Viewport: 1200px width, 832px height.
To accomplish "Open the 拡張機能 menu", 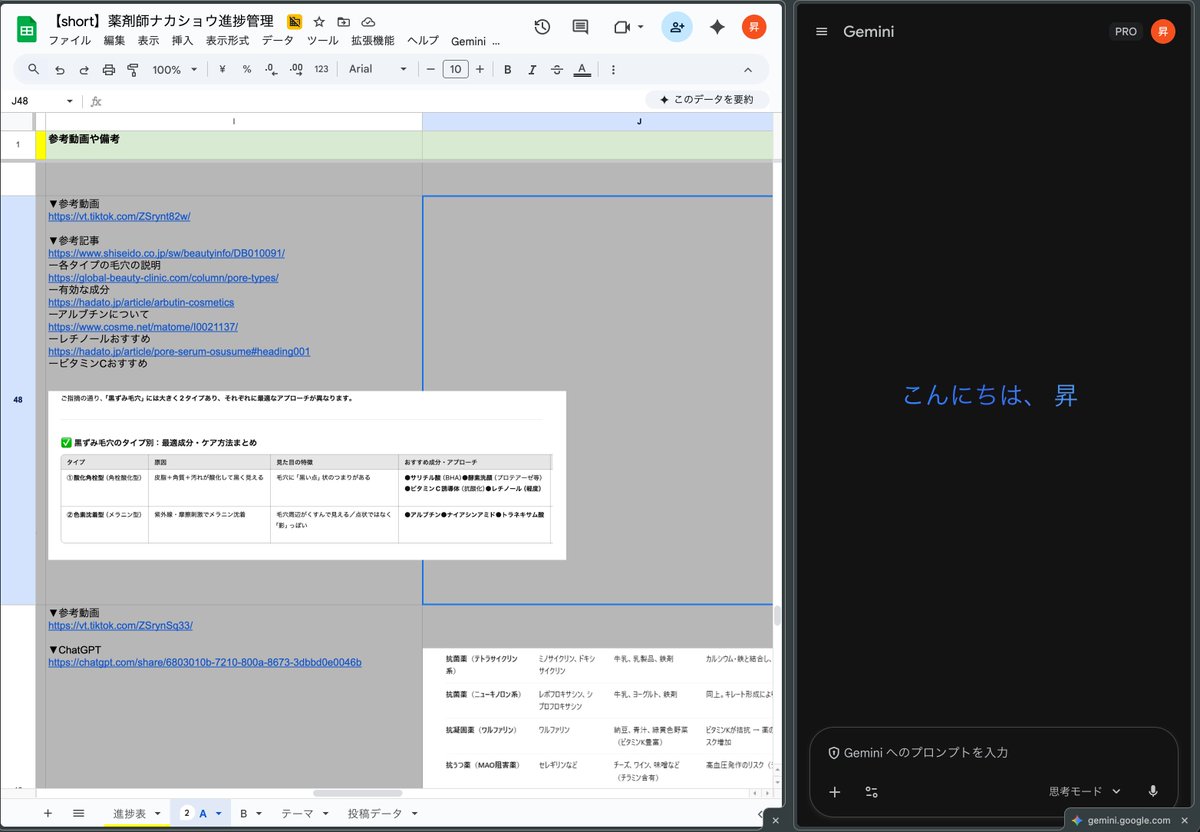I will [372, 41].
